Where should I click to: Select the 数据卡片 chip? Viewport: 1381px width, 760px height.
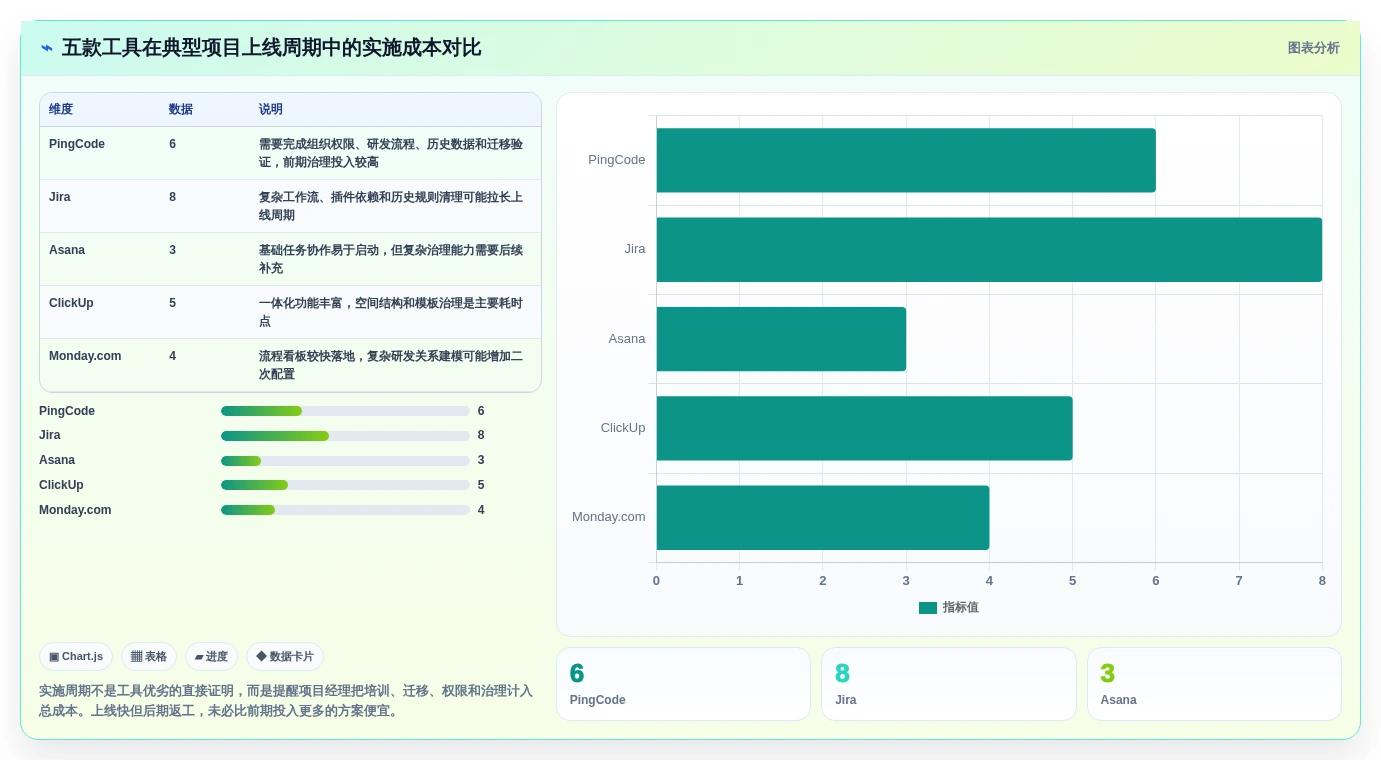pos(285,657)
